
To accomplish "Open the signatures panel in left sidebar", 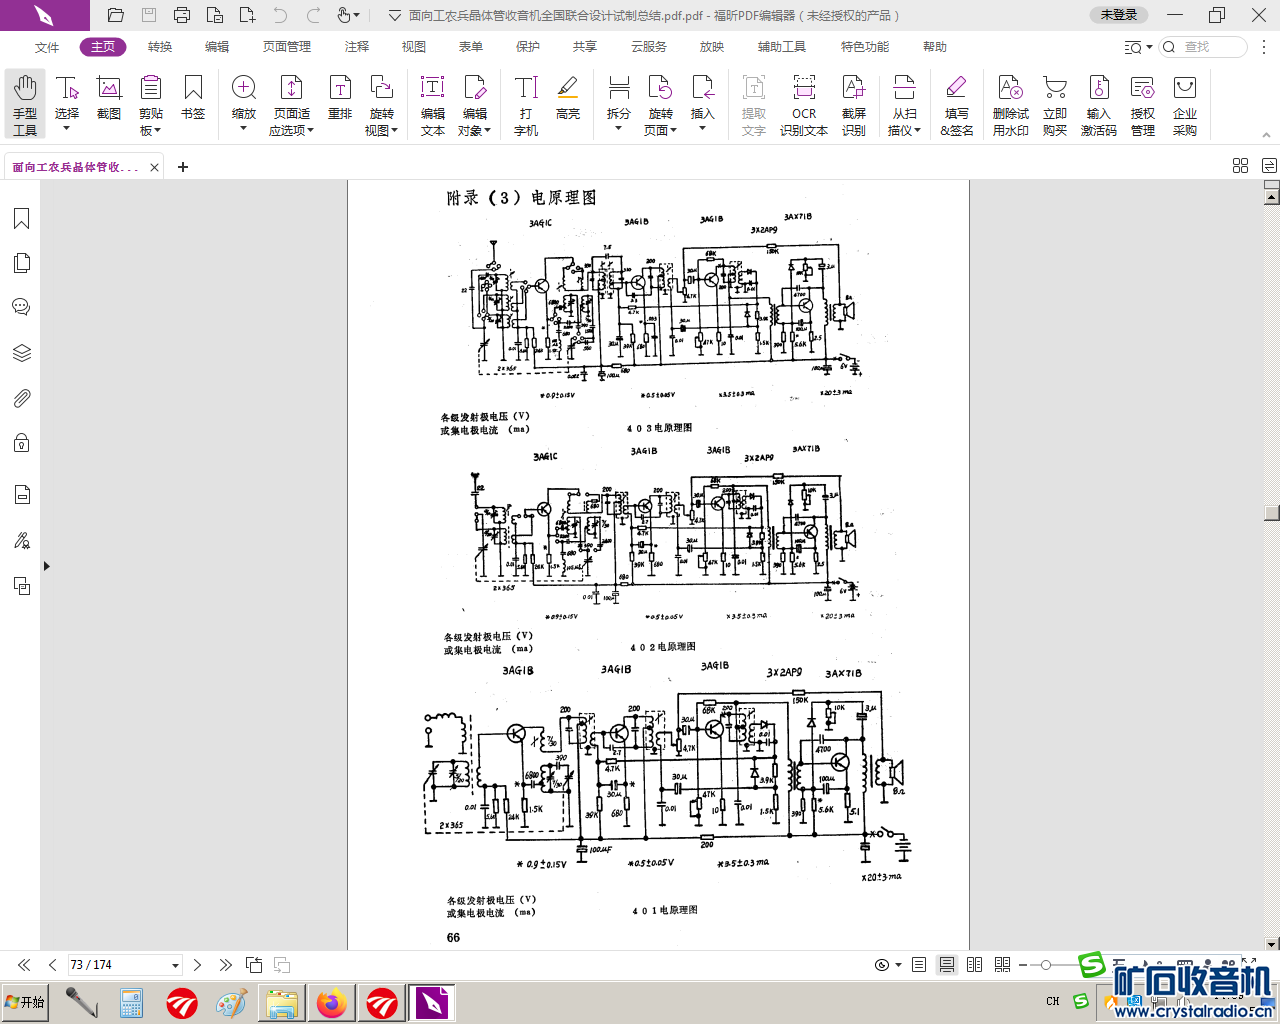I will (21, 541).
